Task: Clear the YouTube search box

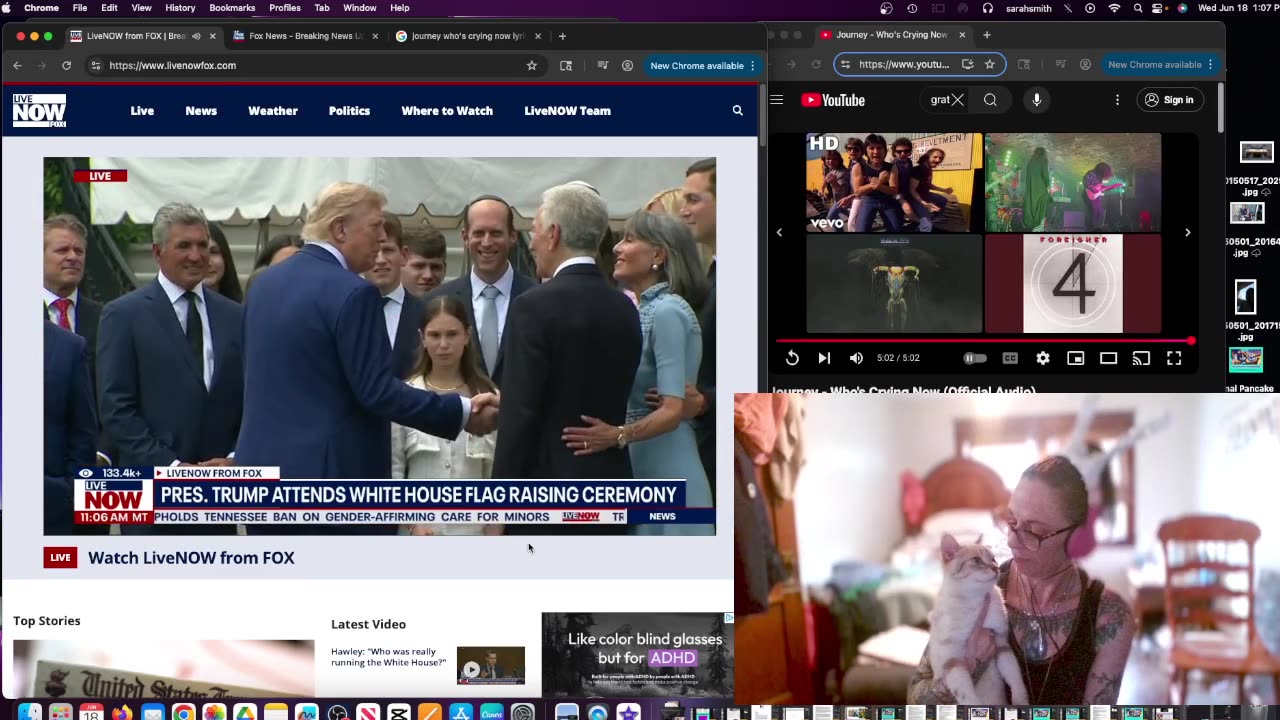Action: (x=957, y=100)
